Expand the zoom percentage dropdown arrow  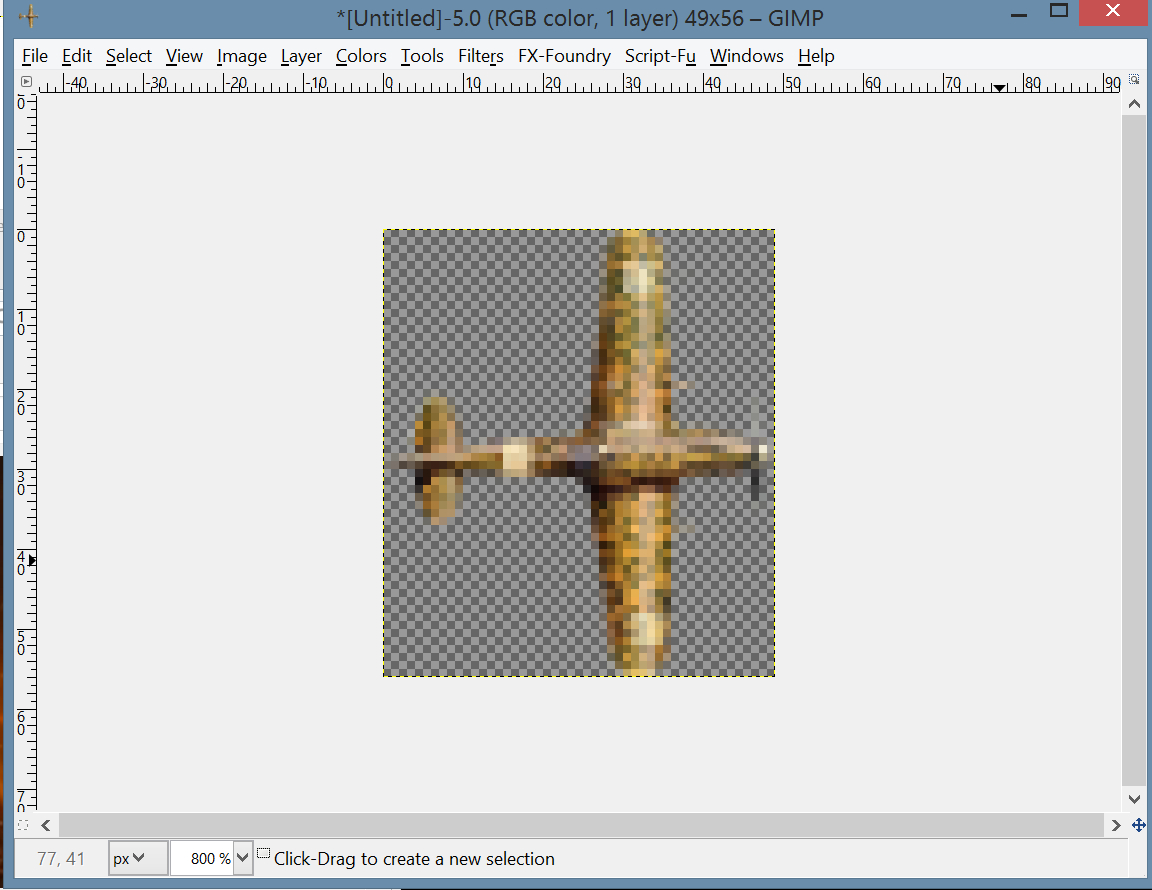click(x=243, y=858)
